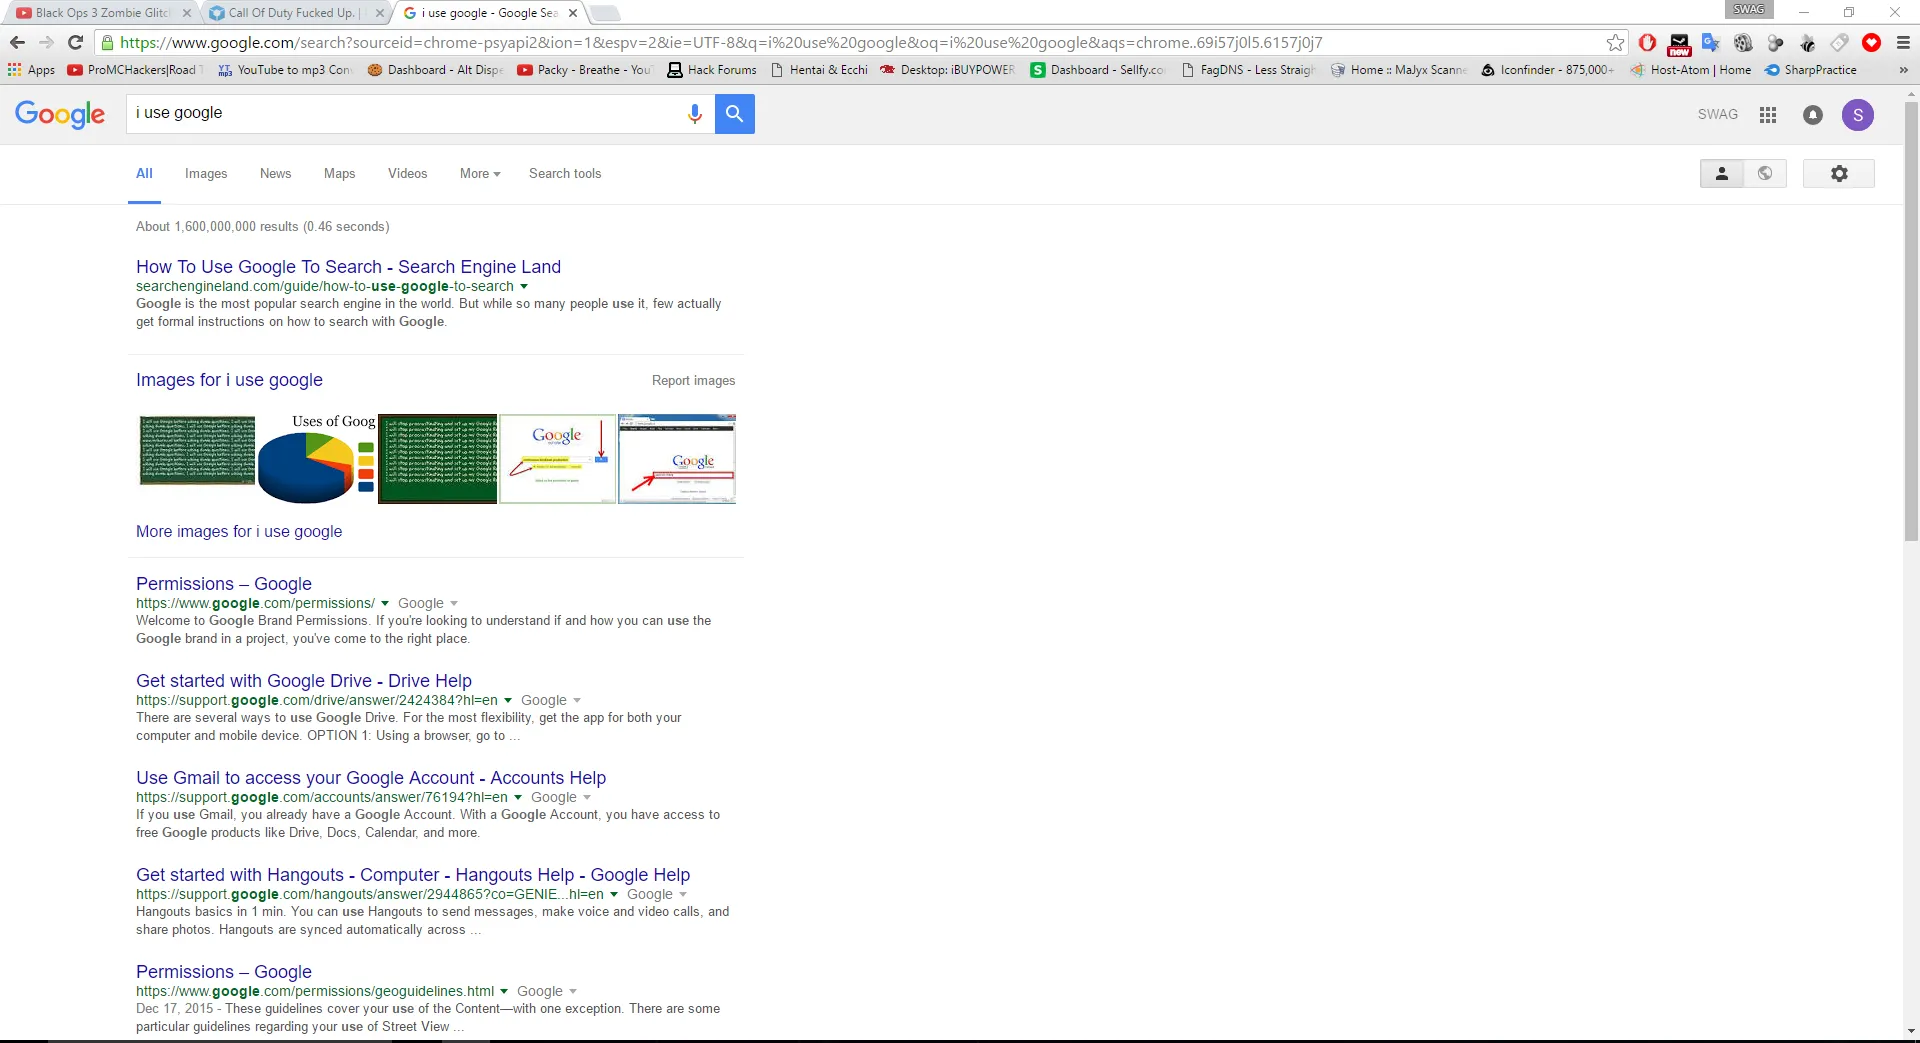Expand Accounts Help result URL arrow

[518, 798]
